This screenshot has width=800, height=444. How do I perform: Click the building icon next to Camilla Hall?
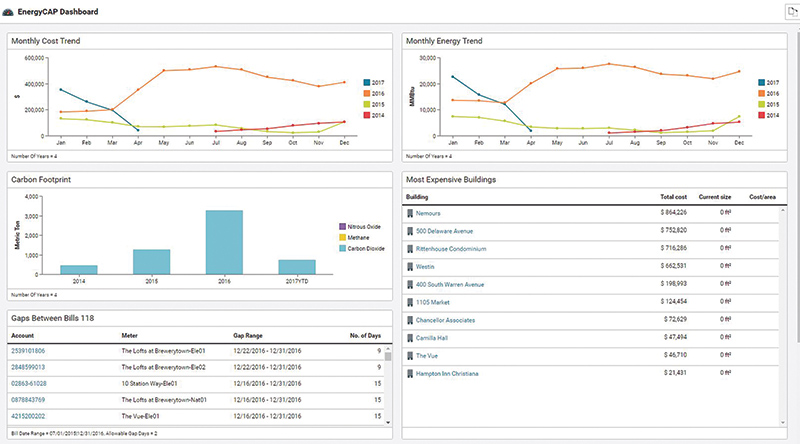tap(410, 338)
